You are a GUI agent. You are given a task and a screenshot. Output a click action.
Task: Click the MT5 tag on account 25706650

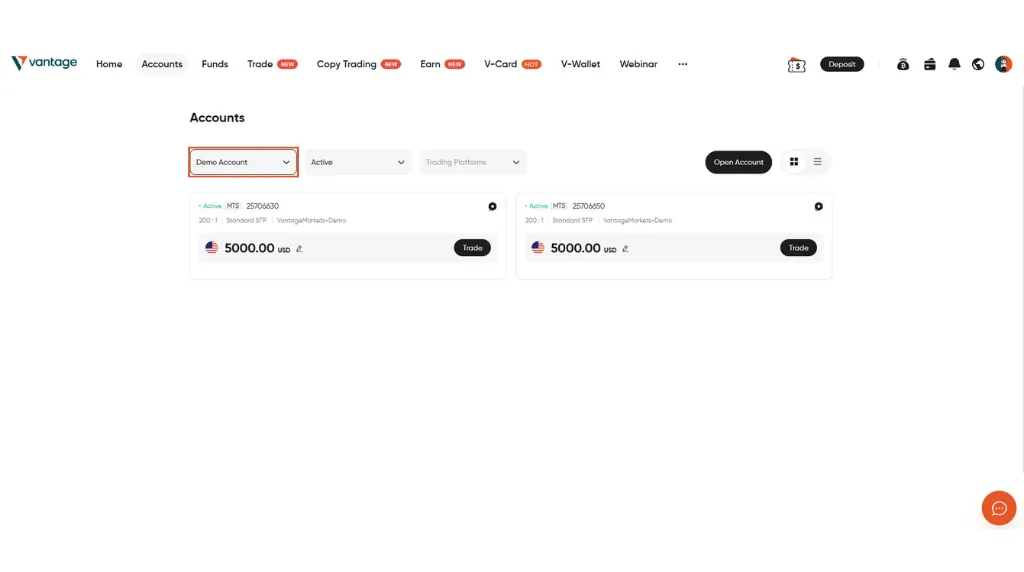[x=559, y=206]
